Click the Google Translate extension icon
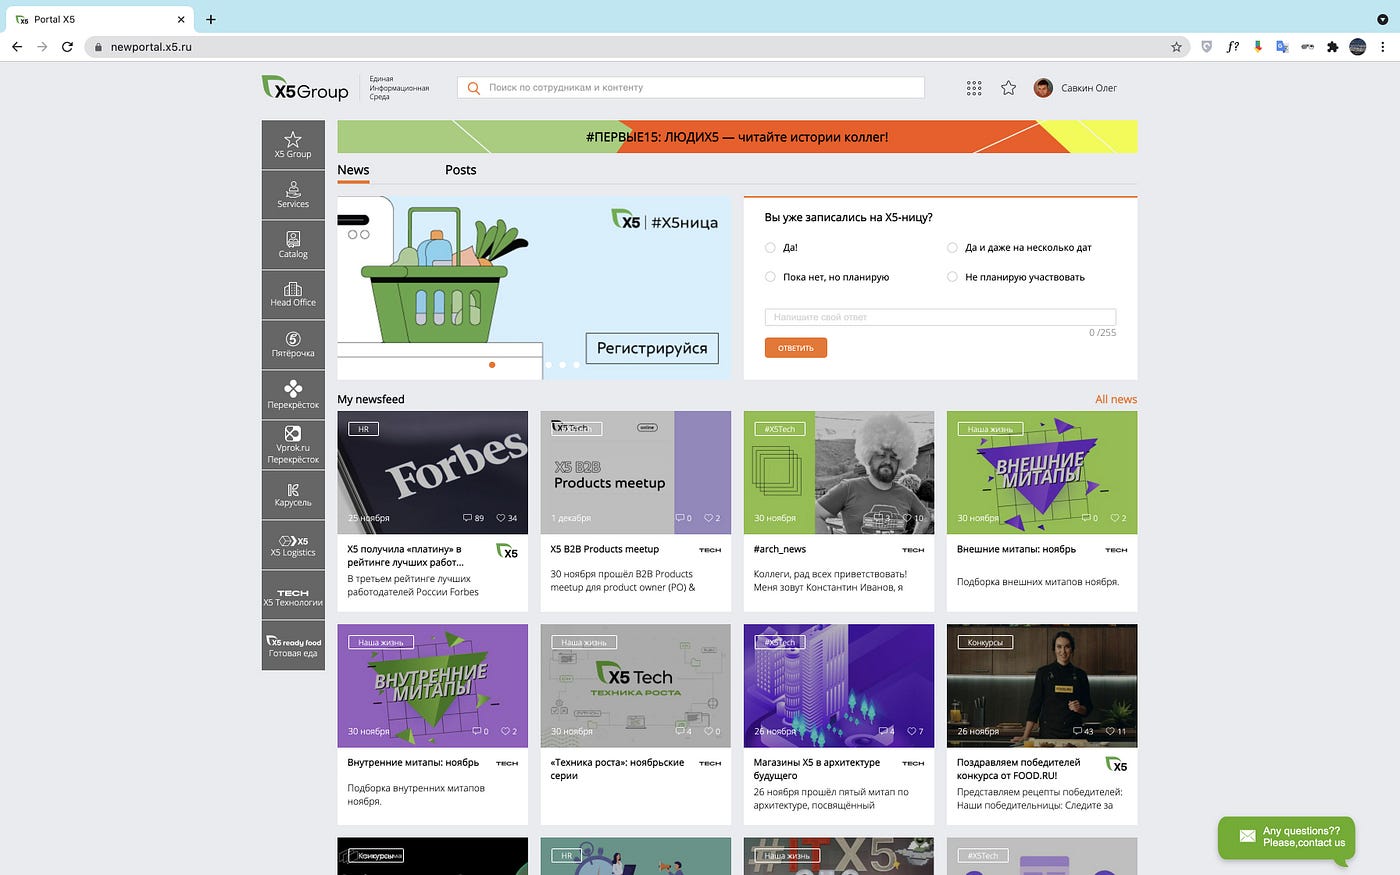1400x875 pixels. click(1282, 47)
